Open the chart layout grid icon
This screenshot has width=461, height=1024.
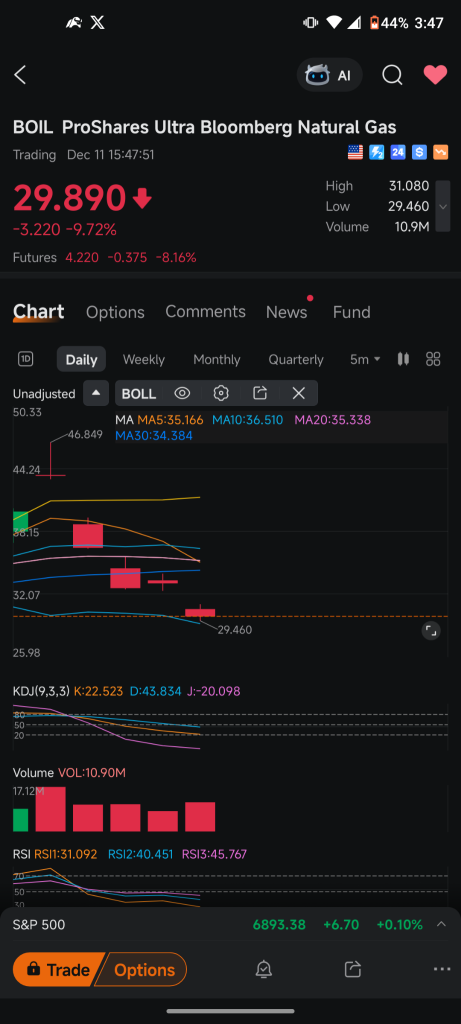(433, 359)
